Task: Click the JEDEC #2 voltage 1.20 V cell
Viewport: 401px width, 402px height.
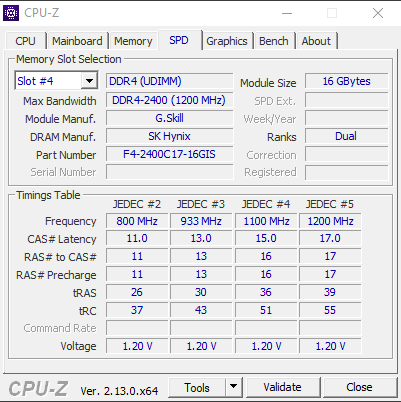Action: click(x=137, y=346)
